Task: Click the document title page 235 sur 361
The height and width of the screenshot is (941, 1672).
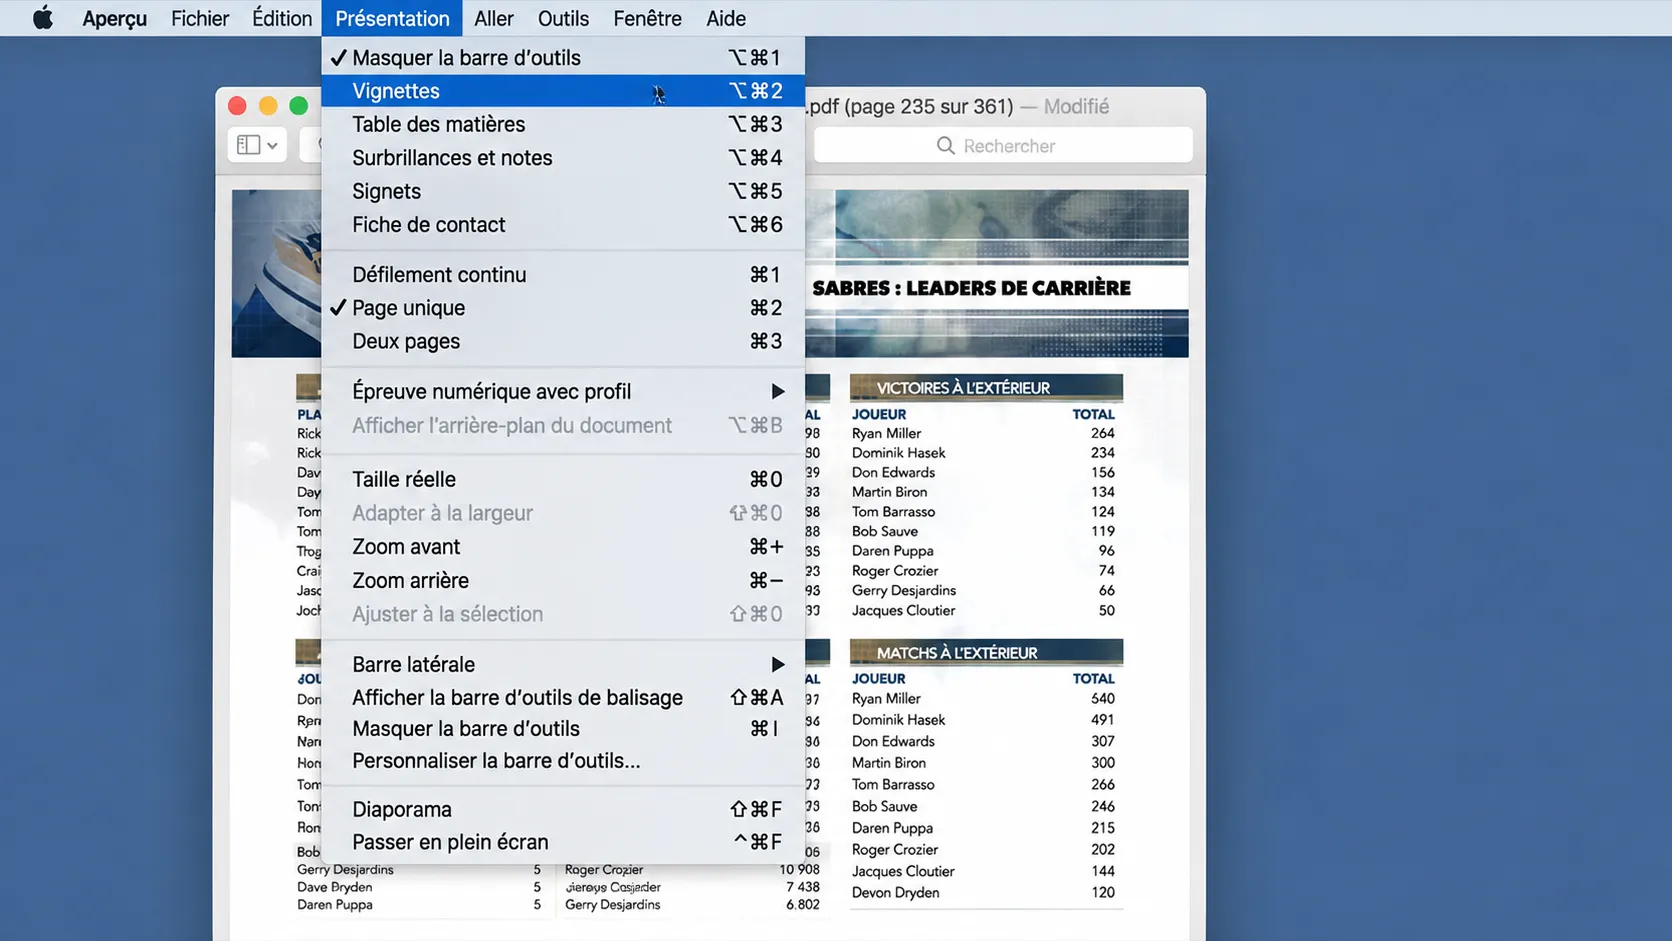Action: 910,106
